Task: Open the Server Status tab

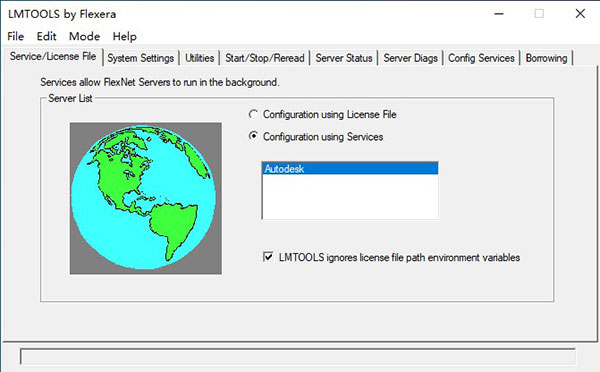Action: pyautogui.click(x=344, y=58)
